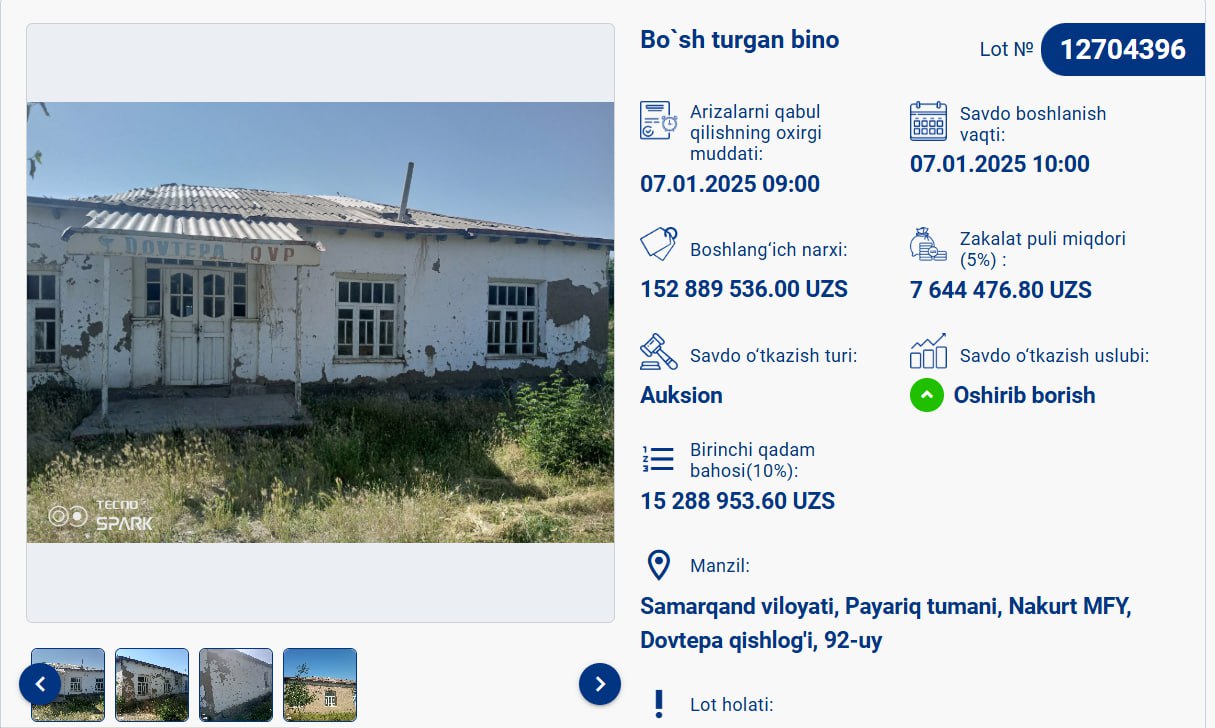Click the calendar icon beside Savdo boshlanish vaqti
This screenshot has height=728, width=1215.
[928, 121]
